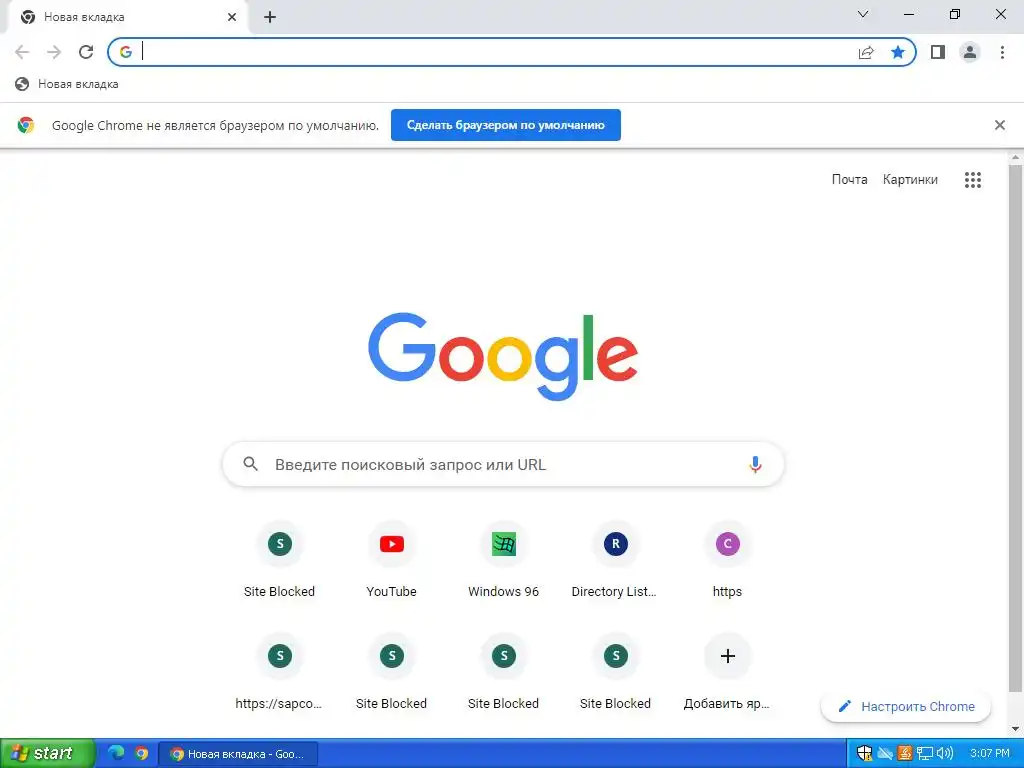Viewport: 1024px width, 768px height.
Task: Open the Google apps grid
Action: (x=972, y=180)
